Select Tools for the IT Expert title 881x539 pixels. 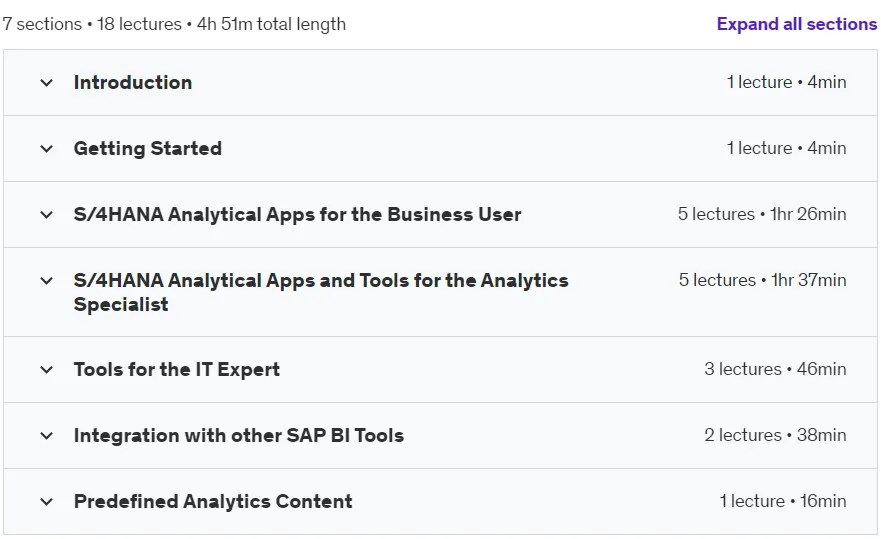(176, 370)
